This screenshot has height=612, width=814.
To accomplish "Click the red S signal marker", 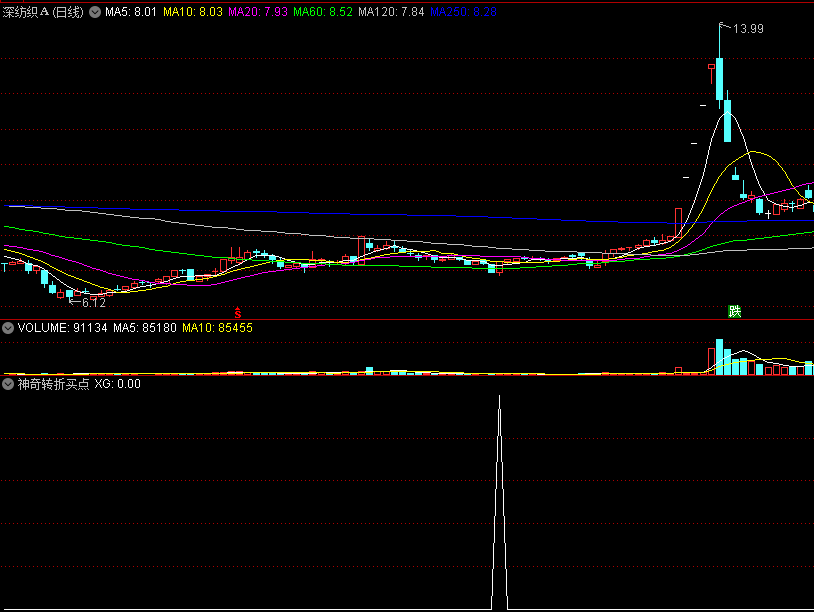I will [x=237, y=312].
